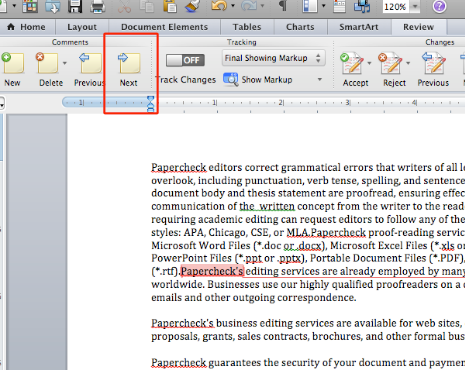The image size is (465, 370).
Task: Go to Previous change
Action: tap(434, 63)
